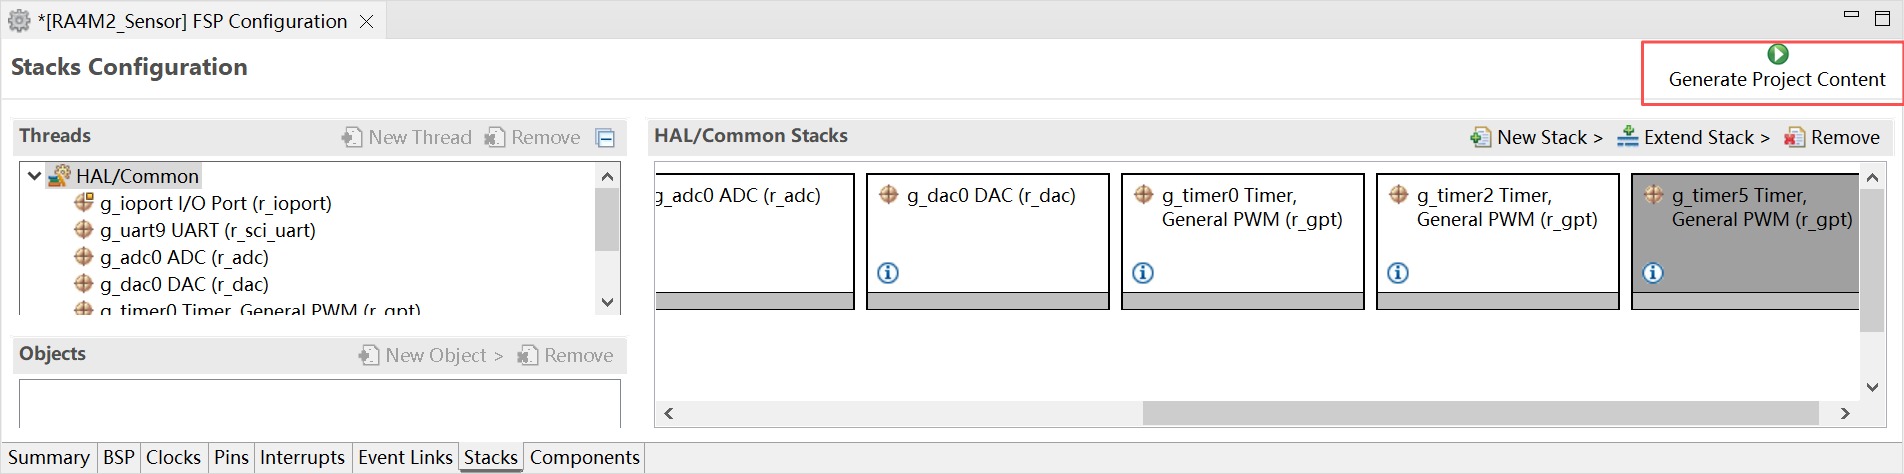Click the New Object icon

point(369,355)
